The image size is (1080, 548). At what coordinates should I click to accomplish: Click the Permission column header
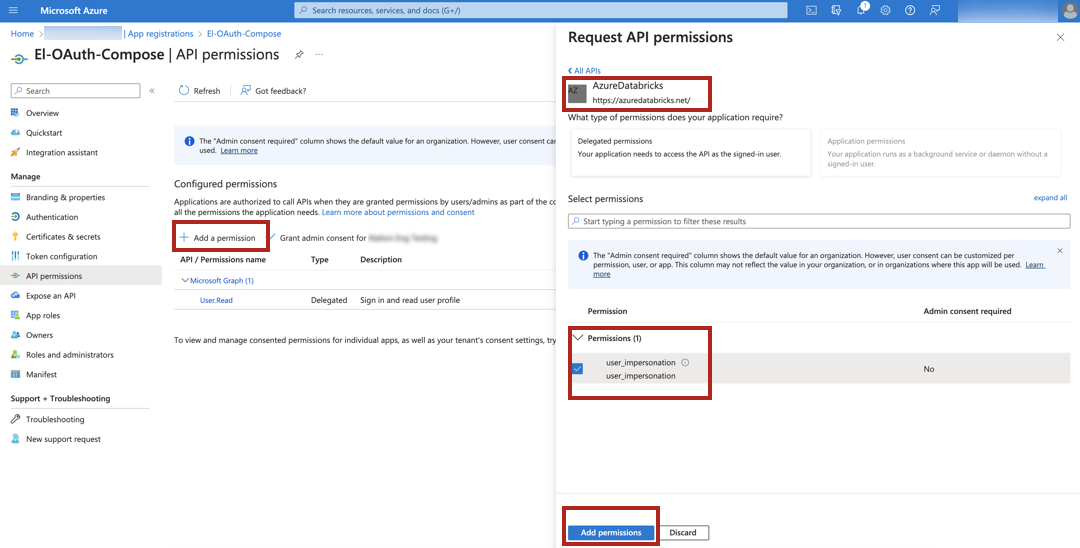coord(608,311)
